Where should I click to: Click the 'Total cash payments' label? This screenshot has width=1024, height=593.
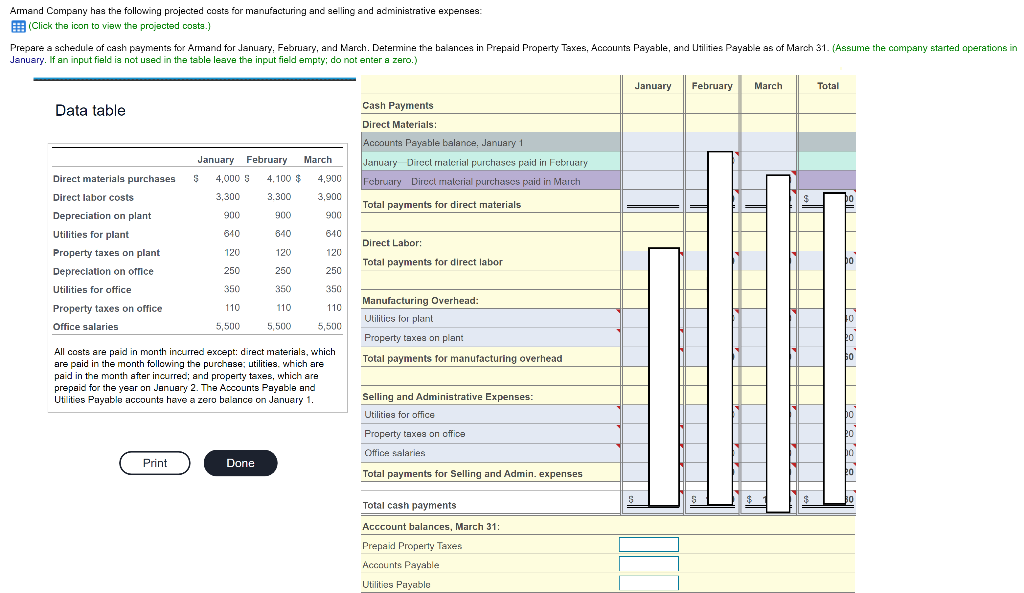pos(409,505)
